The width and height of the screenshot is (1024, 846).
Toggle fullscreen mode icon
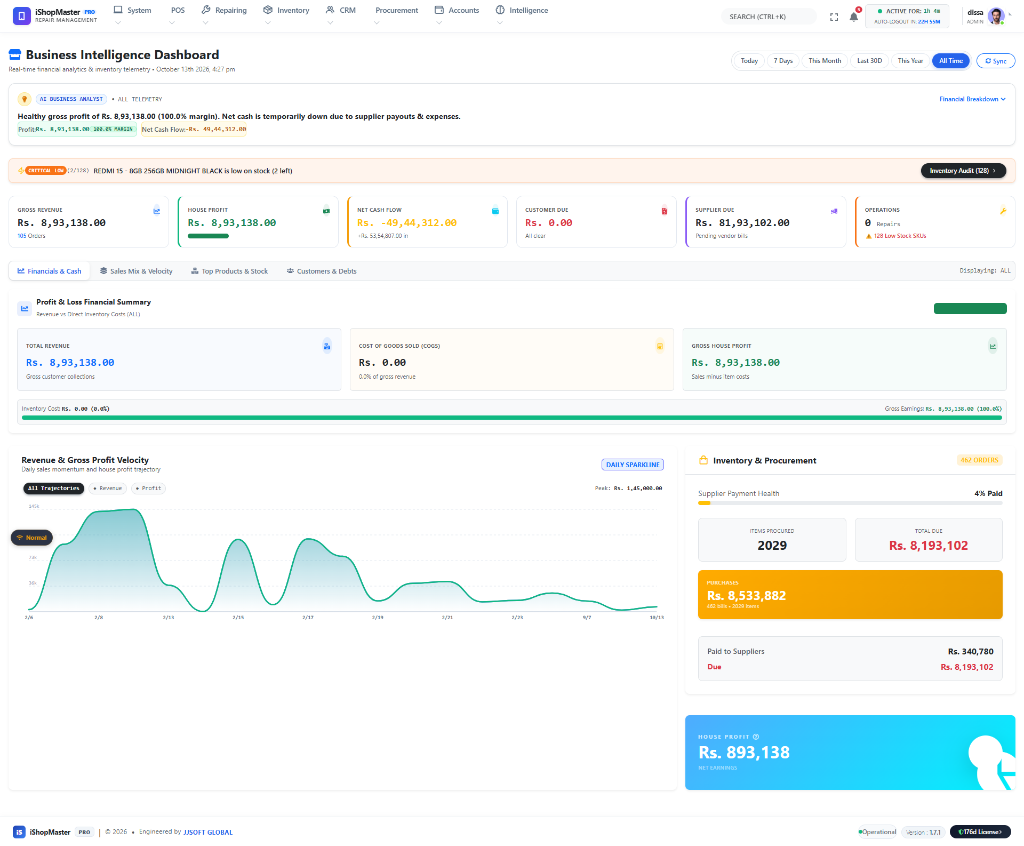[x=834, y=17]
